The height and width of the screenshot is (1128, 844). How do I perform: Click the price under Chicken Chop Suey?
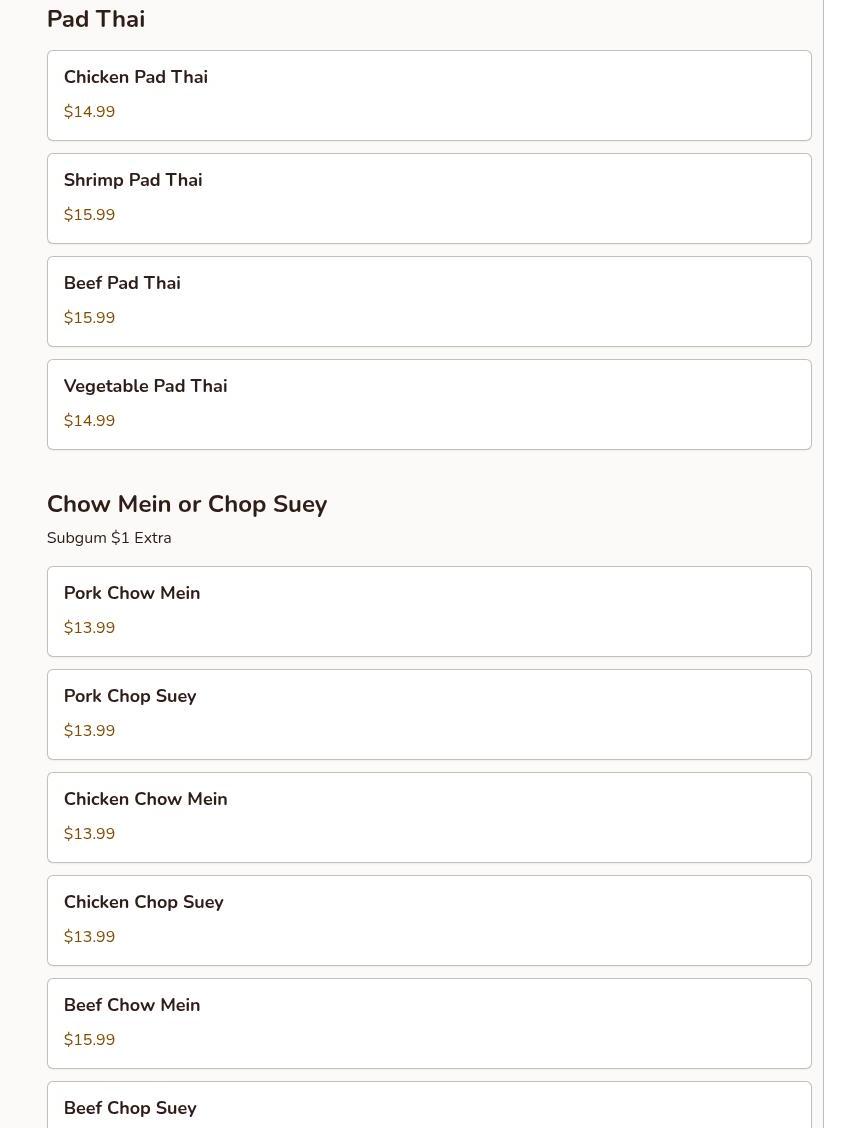point(89,937)
